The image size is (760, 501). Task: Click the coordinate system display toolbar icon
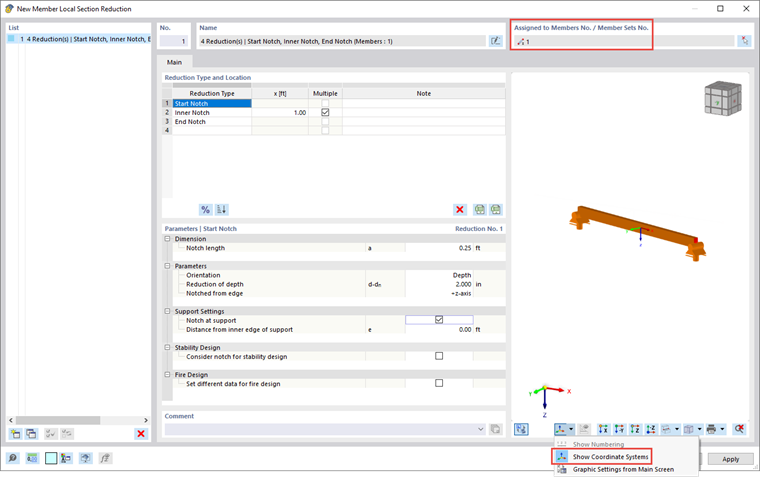tap(560, 429)
